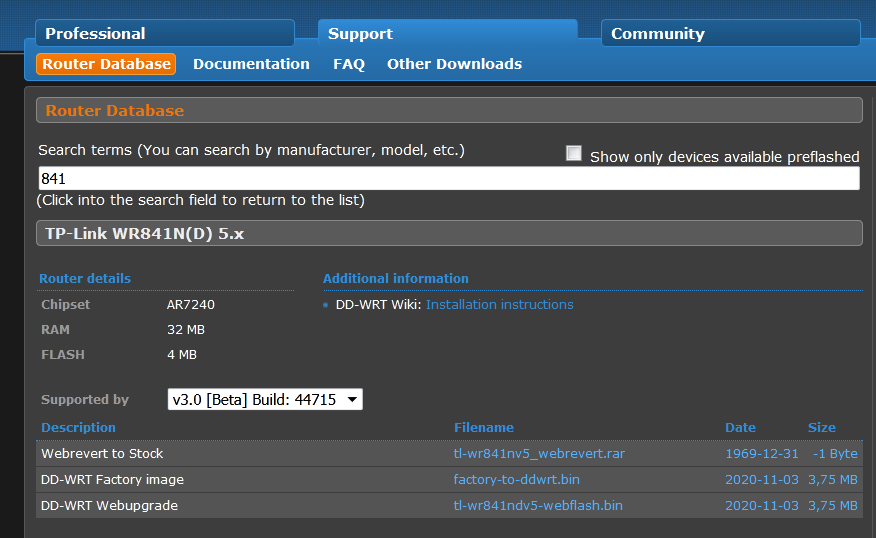The width and height of the screenshot is (876, 538).
Task: Click the DD-WRT Webupgrade description
Action: click(110, 506)
